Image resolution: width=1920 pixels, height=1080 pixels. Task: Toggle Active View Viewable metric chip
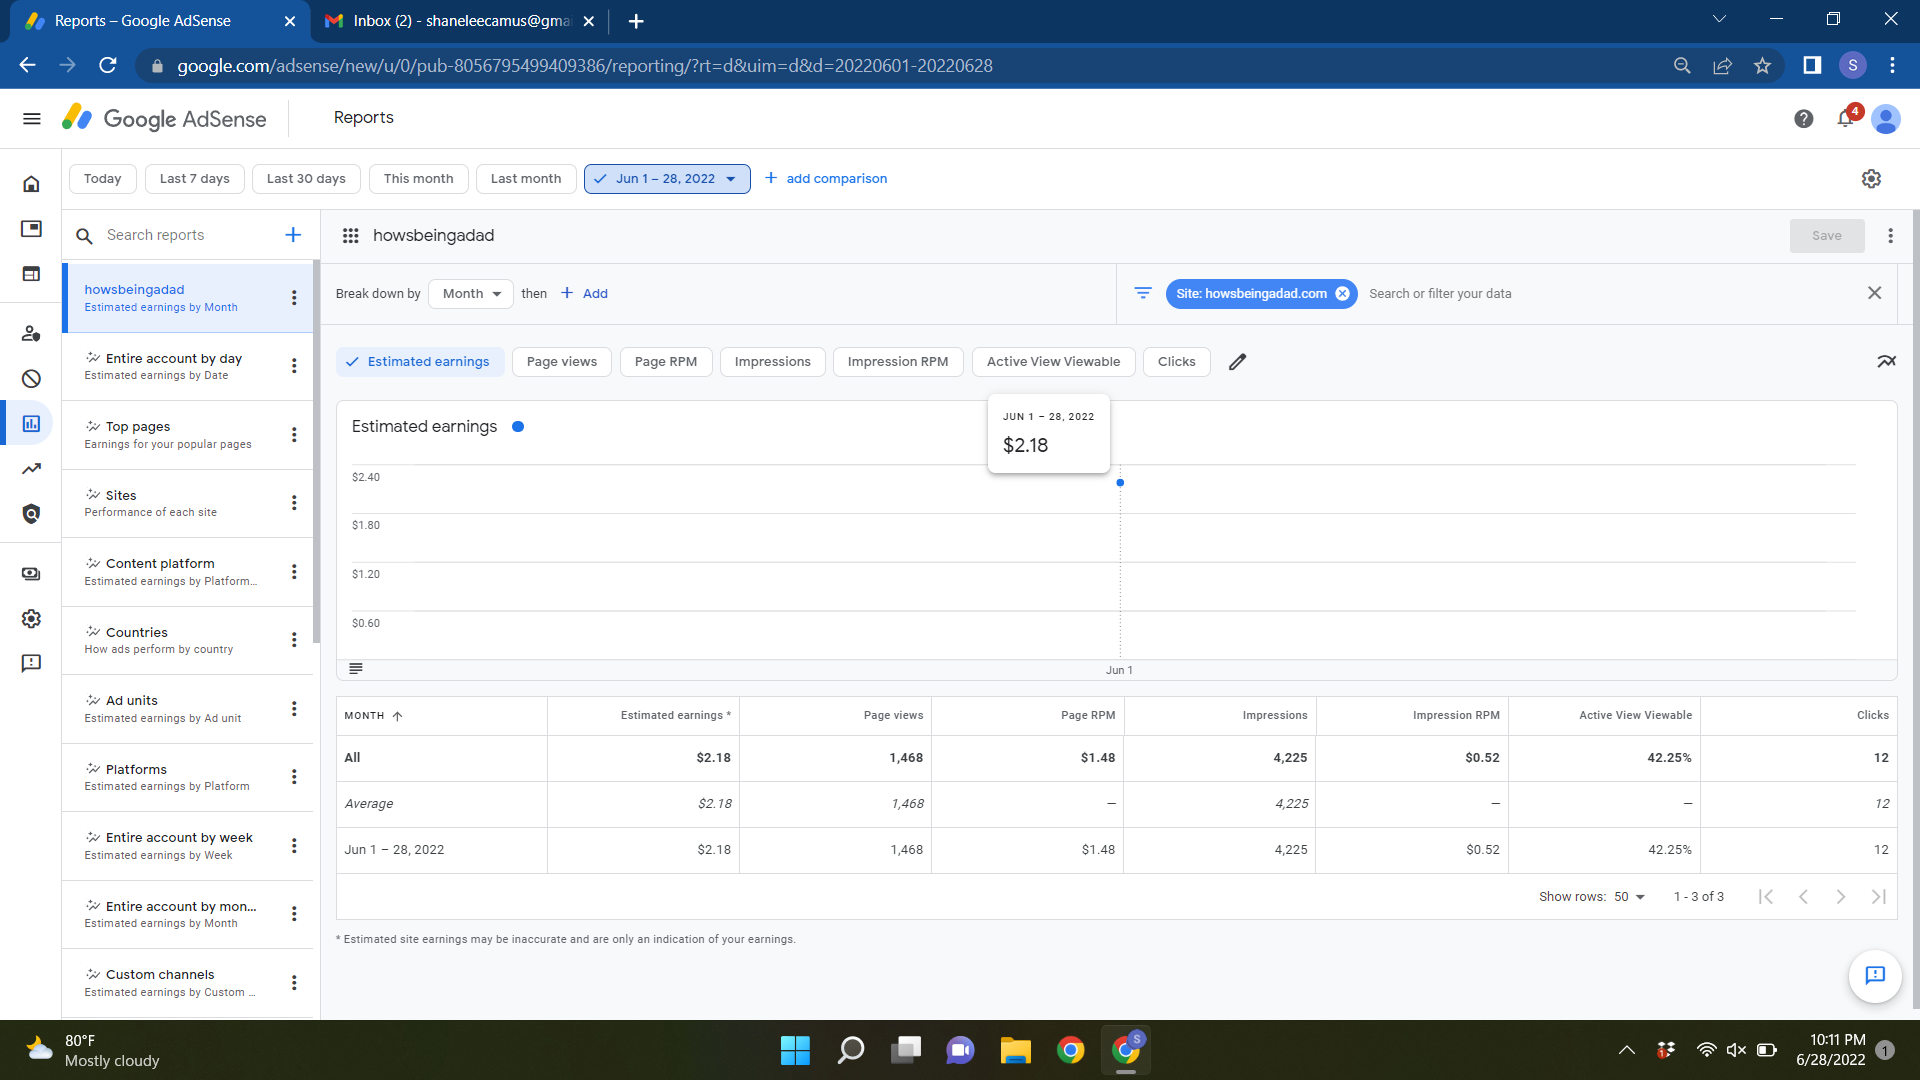coord(1054,362)
